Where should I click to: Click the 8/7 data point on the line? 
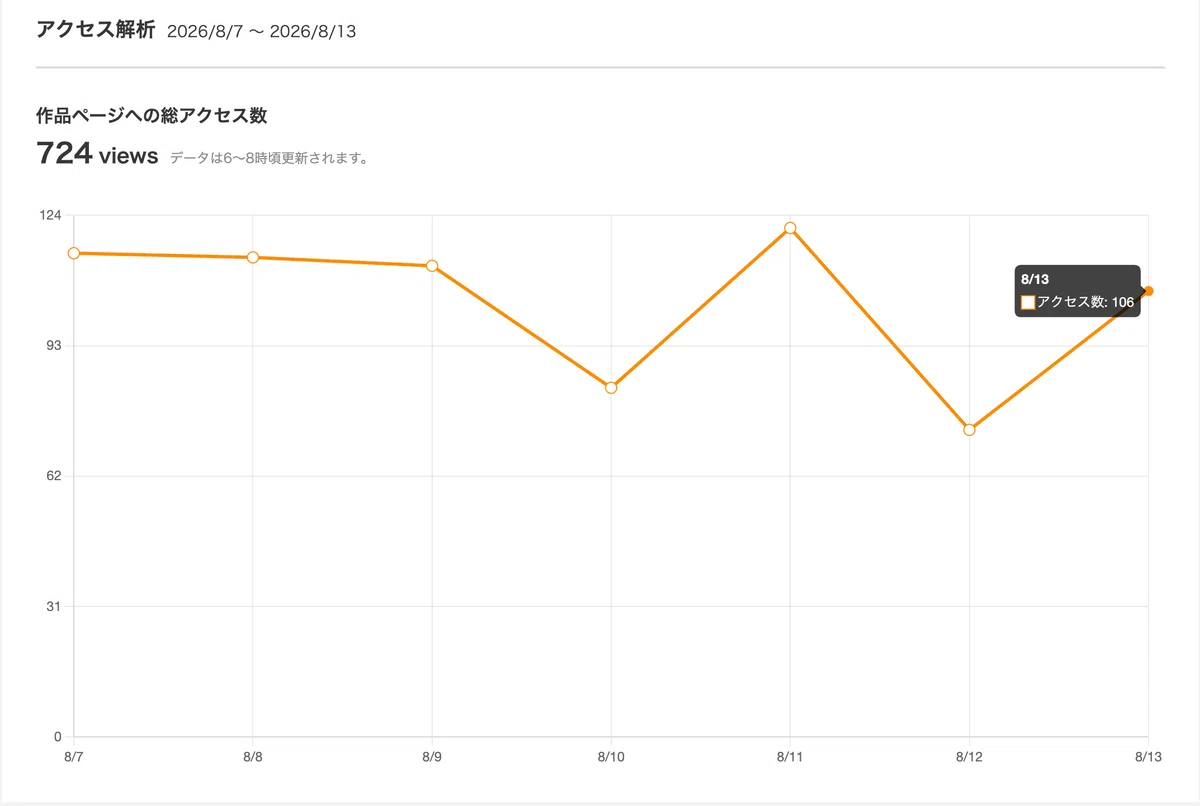tap(74, 253)
